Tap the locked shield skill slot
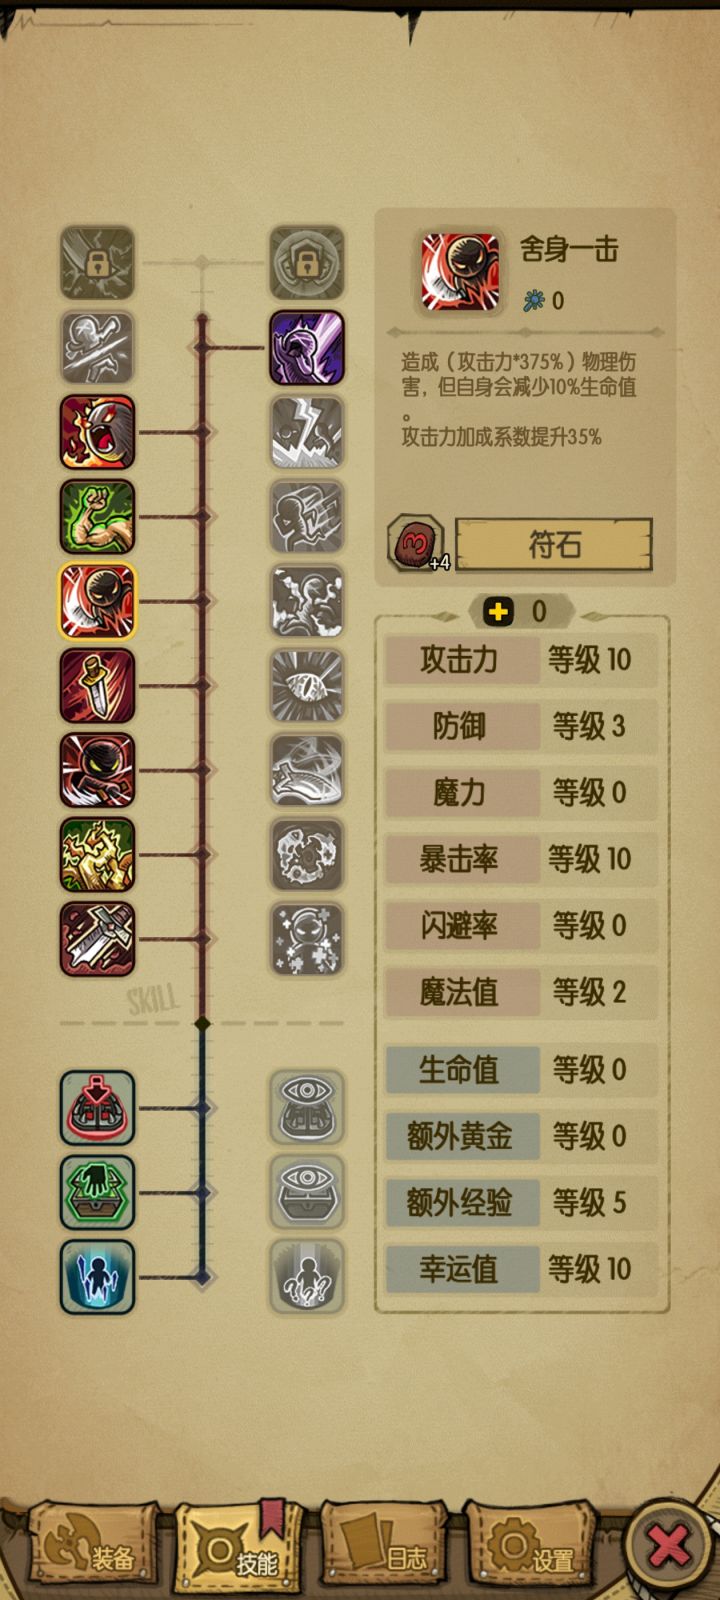Screen dimensions: 720x1600 (x=307, y=262)
